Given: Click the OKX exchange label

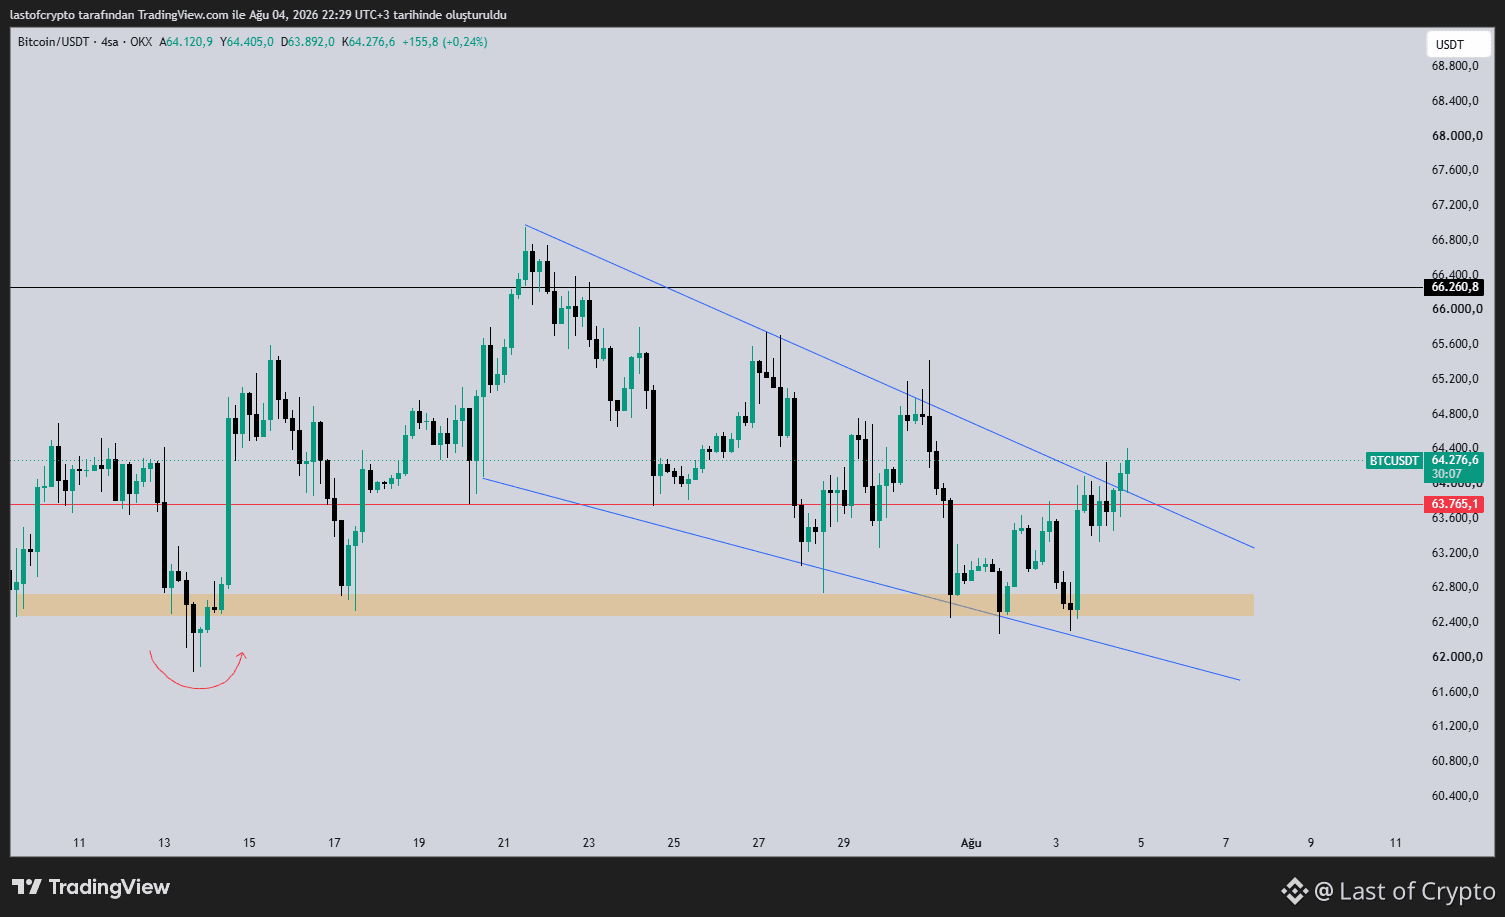Looking at the screenshot, I should click(141, 42).
